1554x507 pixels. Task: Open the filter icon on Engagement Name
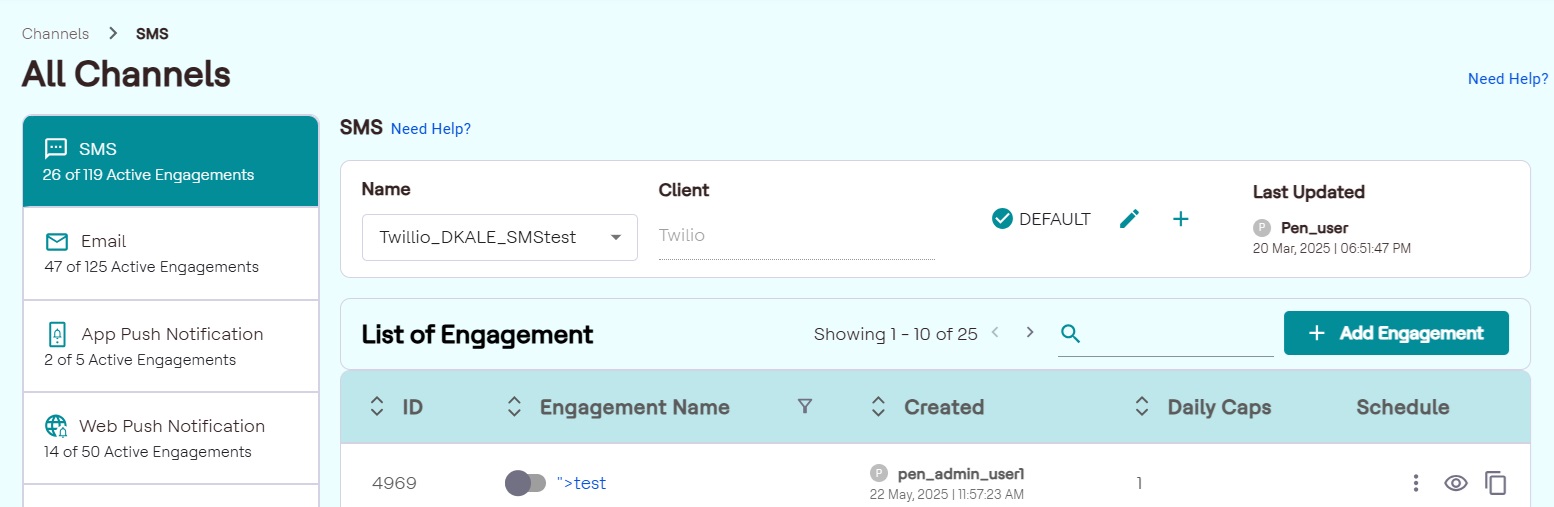tap(805, 406)
